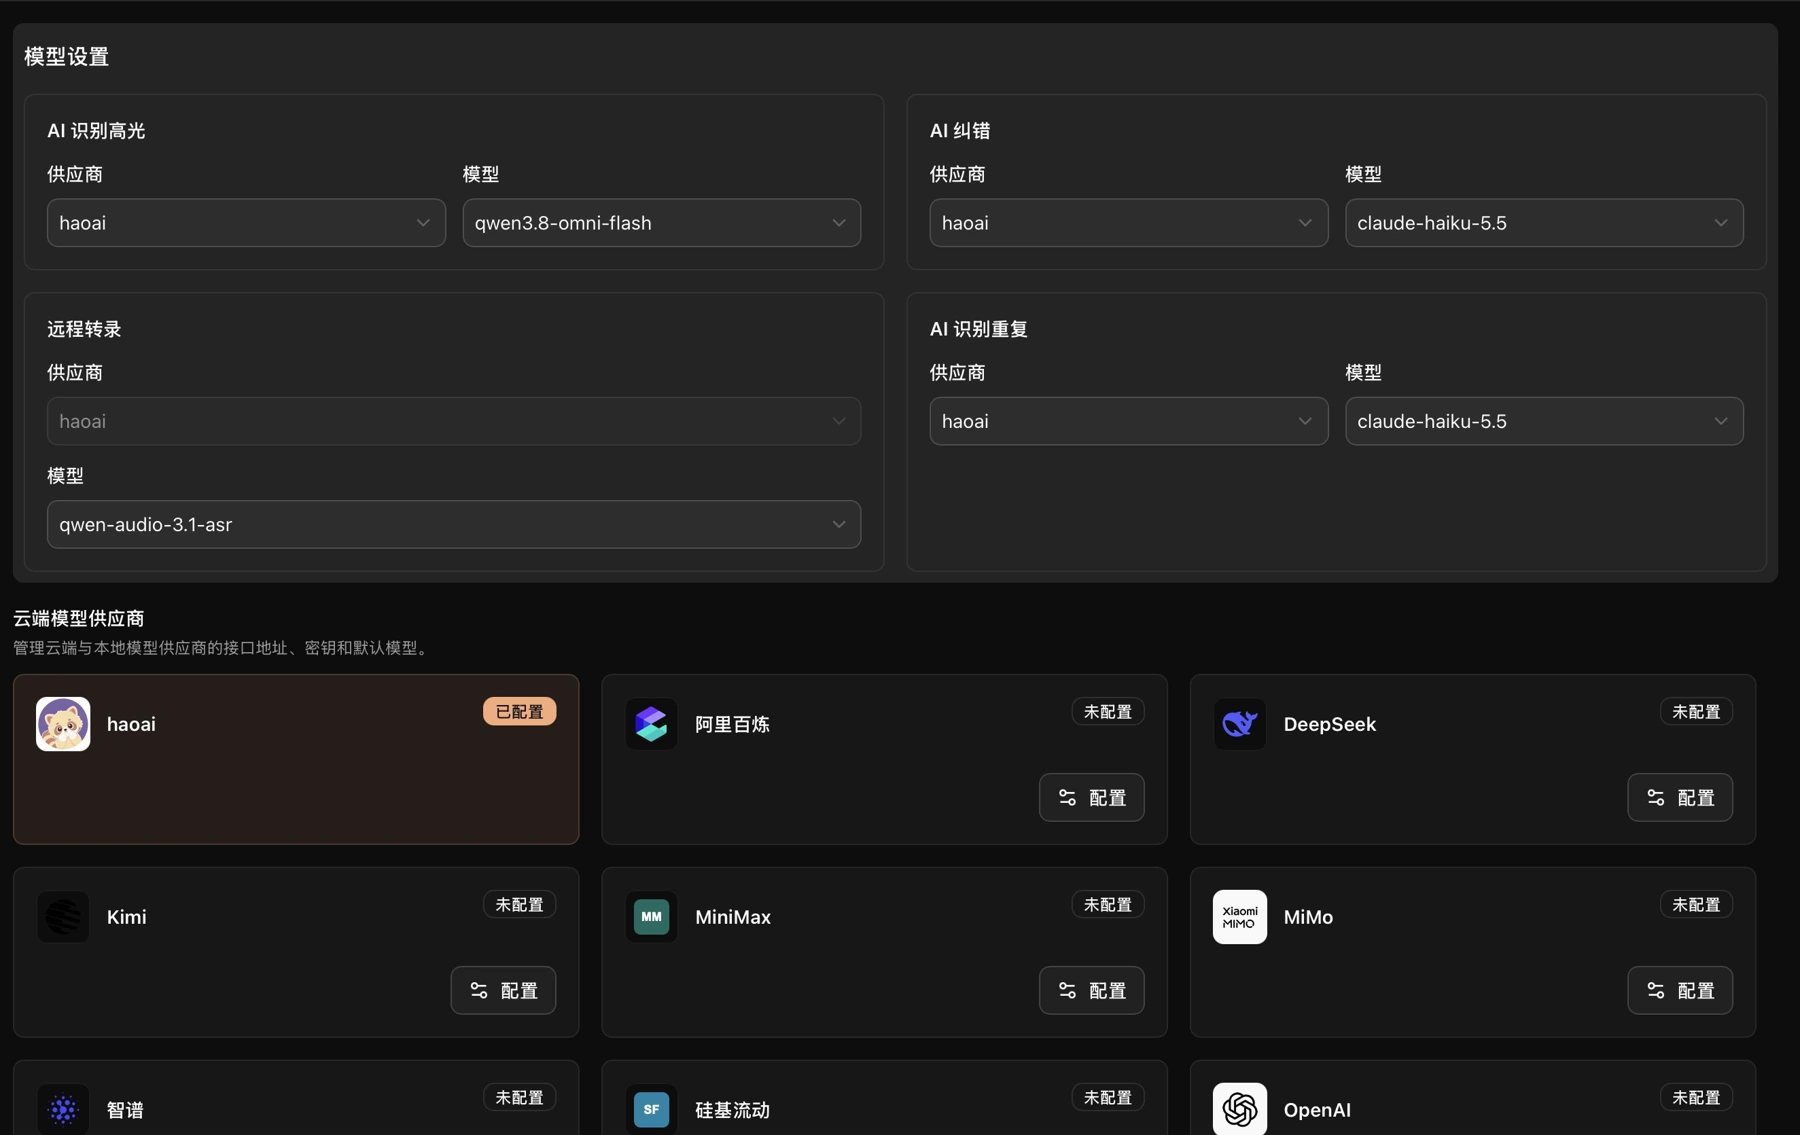Click the 管理云端与本地模型供应商 description text
The height and width of the screenshot is (1135, 1800).
(x=222, y=648)
